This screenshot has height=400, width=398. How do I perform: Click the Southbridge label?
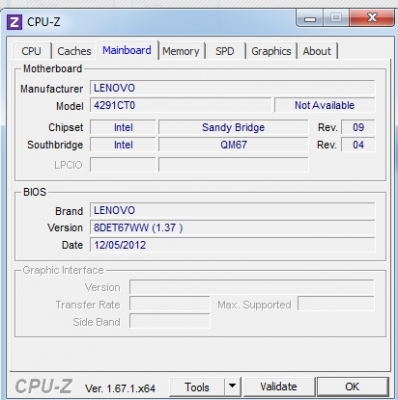pos(55,145)
